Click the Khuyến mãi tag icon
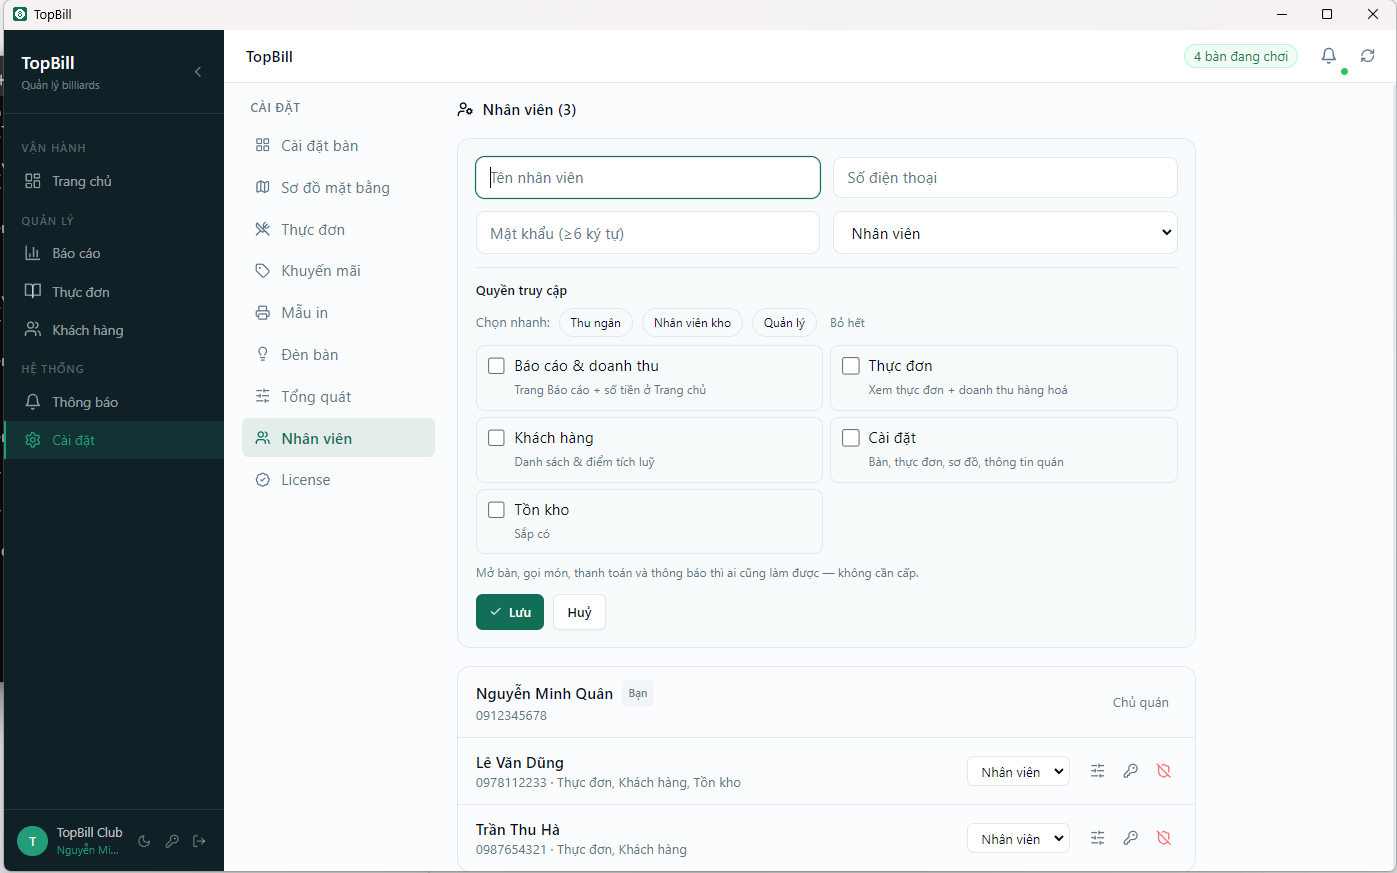 [x=263, y=271]
